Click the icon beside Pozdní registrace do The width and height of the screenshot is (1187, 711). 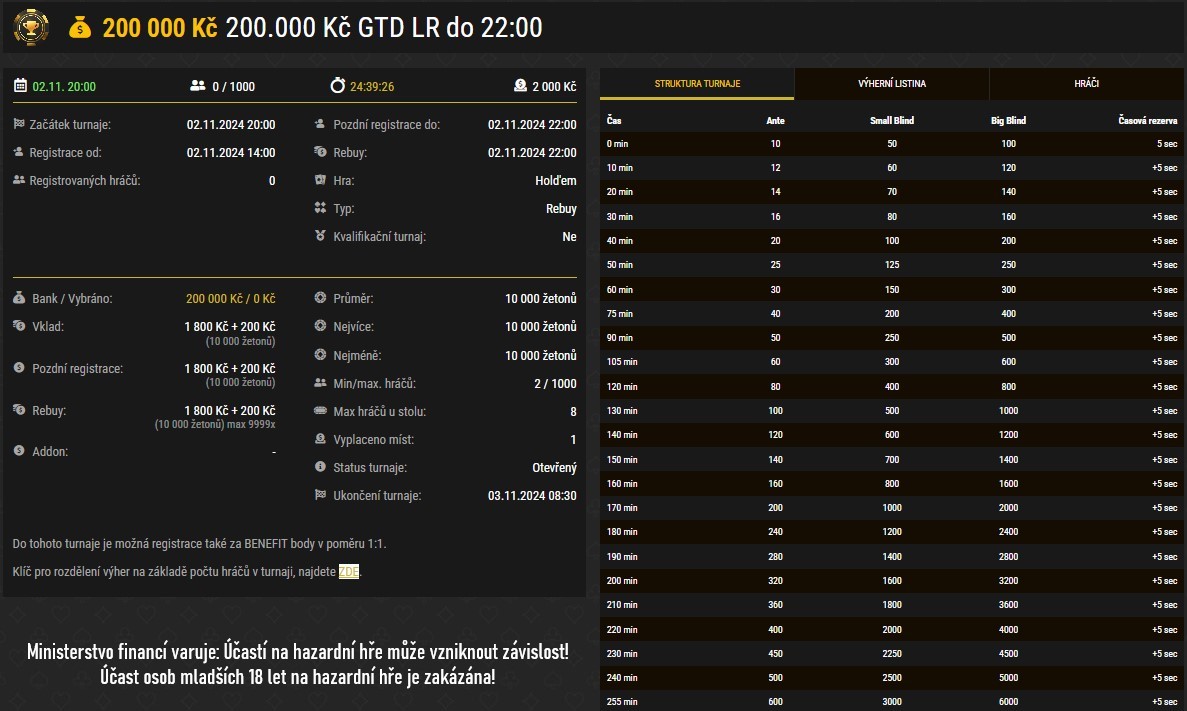[320, 123]
